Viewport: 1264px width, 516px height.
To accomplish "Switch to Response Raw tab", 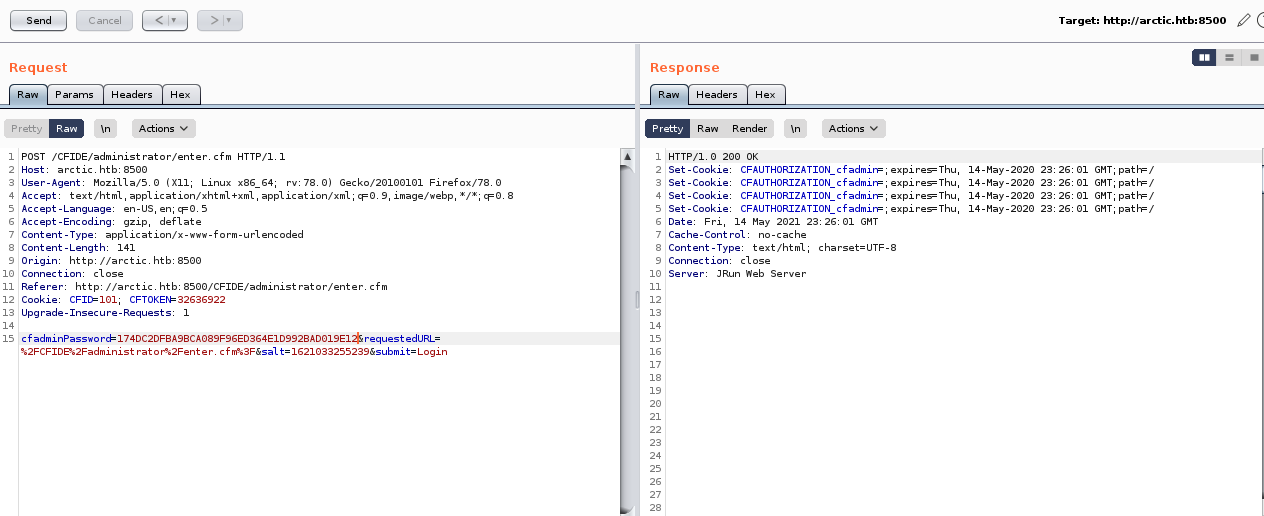I will coord(669,94).
